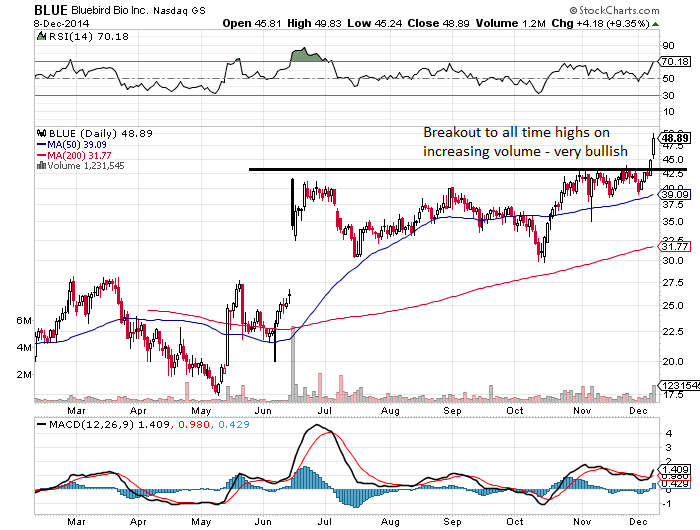The width and height of the screenshot is (700, 530).
Task: Click the 2M volume axis label
Action: [x=24, y=374]
